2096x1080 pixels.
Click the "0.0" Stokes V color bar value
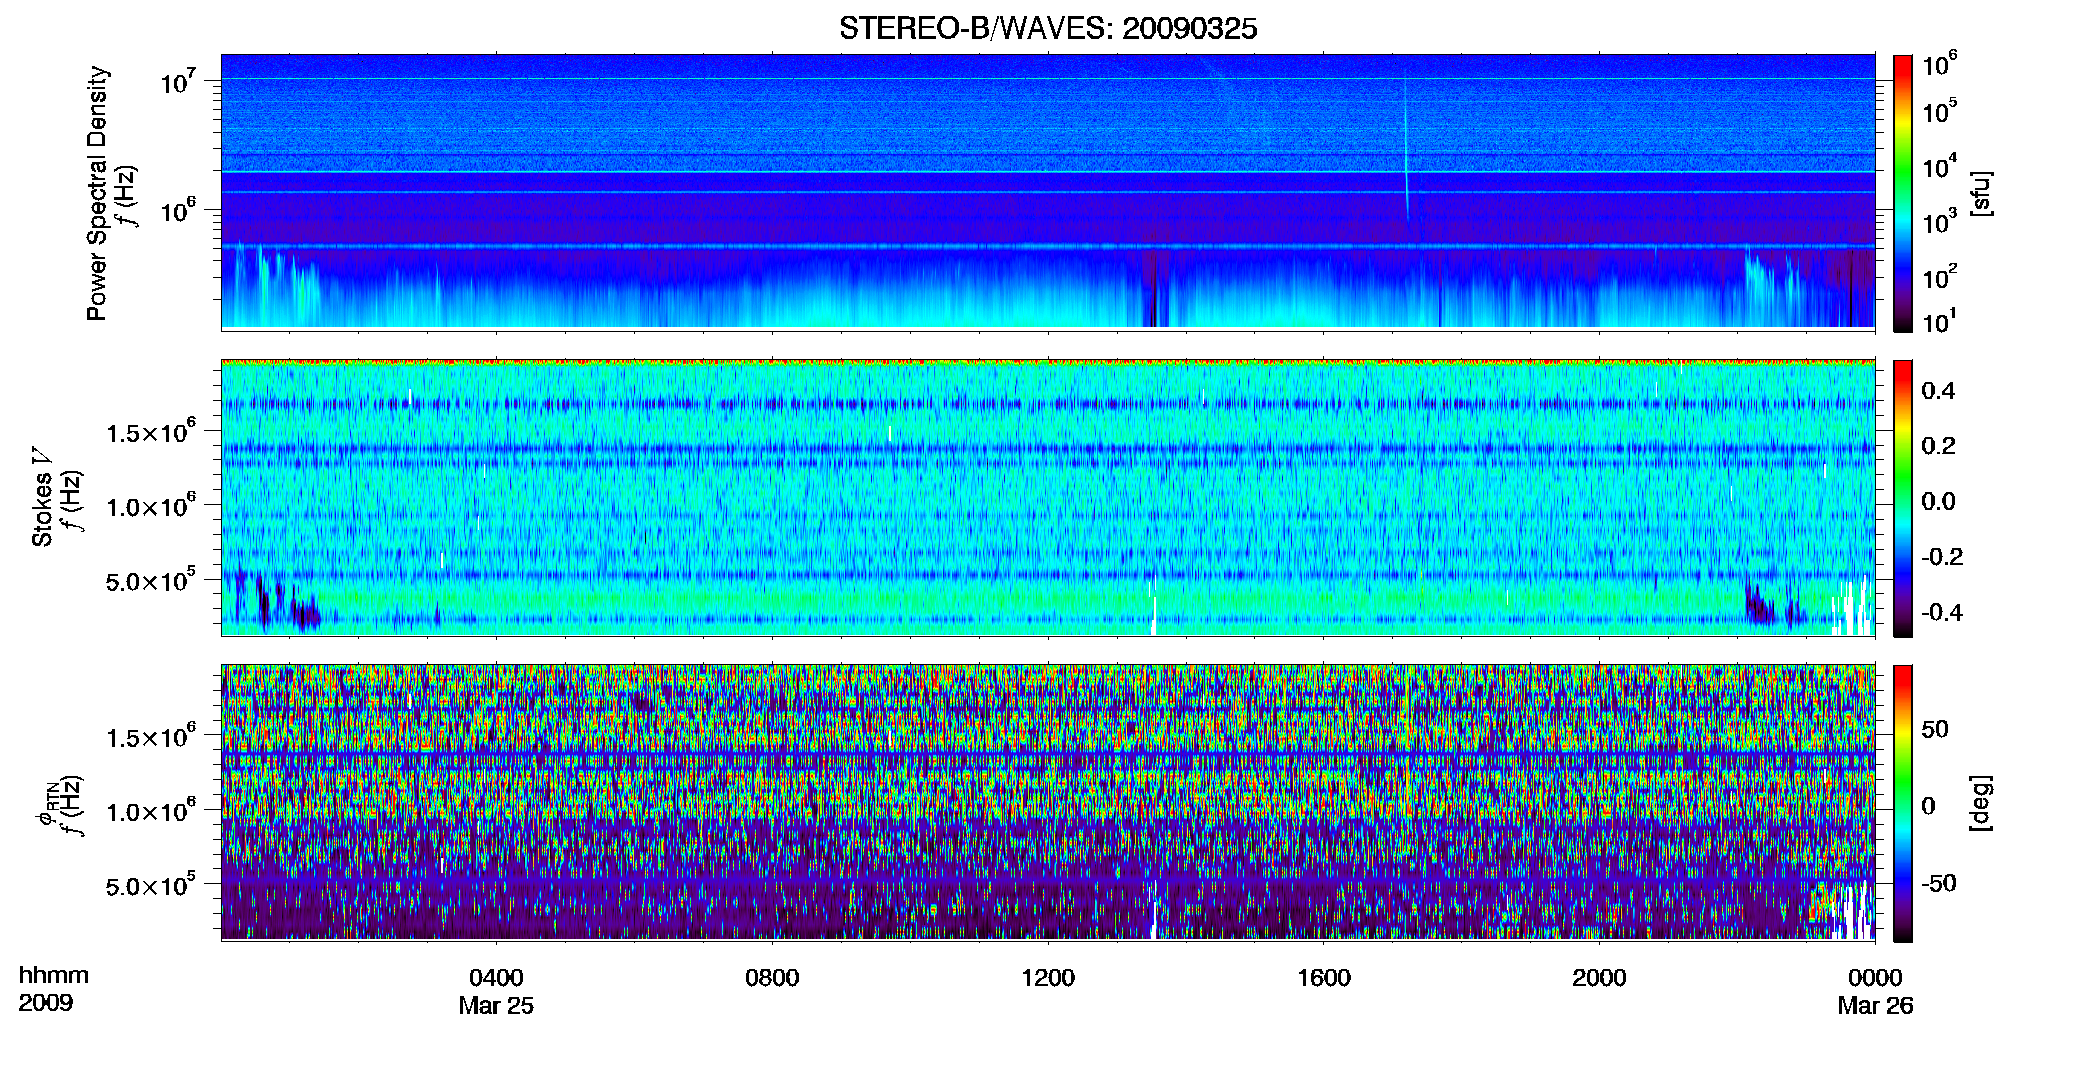coord(1938,502)
